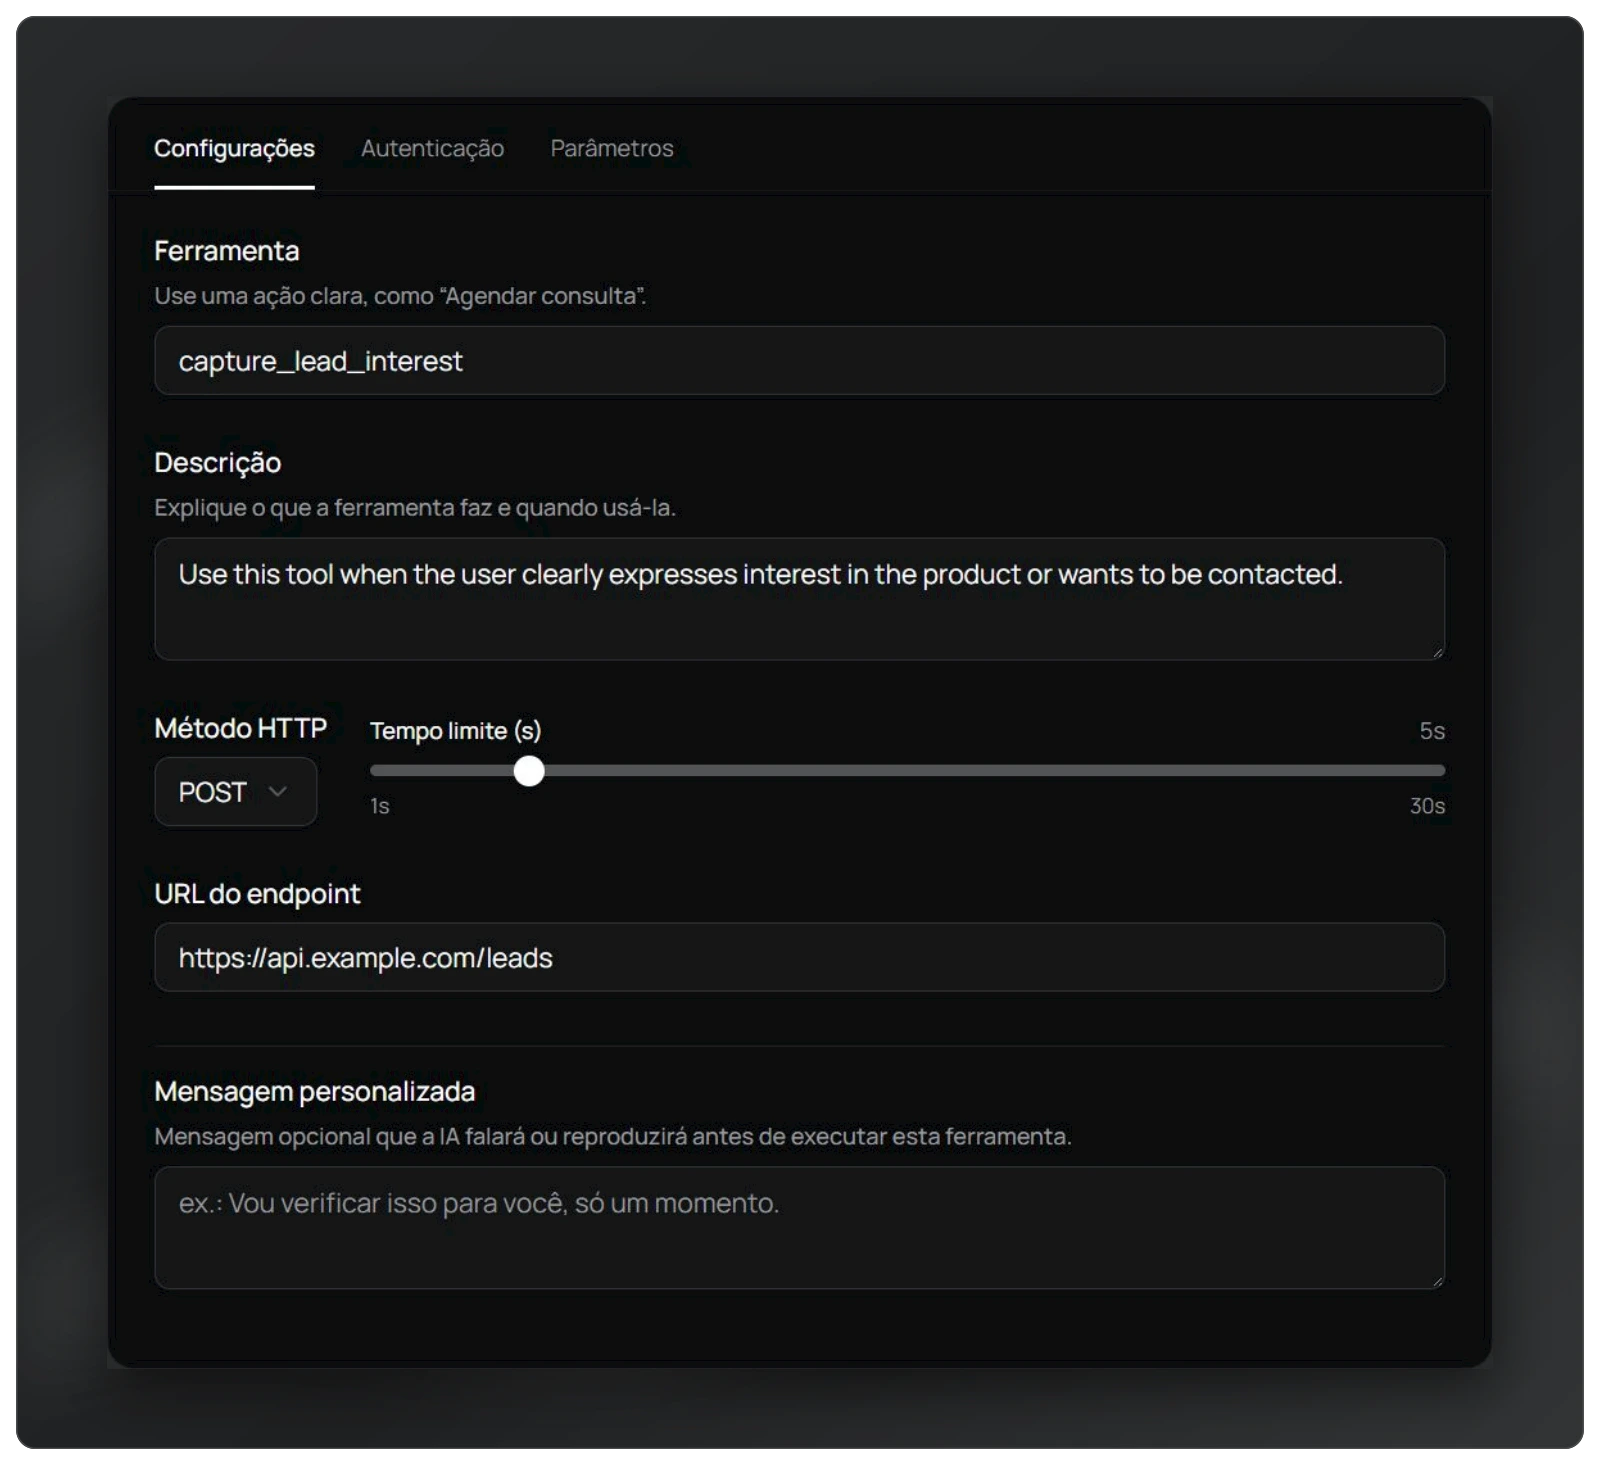Open the Parâmetros tab

pyautogui.click(x=612, y=148)
